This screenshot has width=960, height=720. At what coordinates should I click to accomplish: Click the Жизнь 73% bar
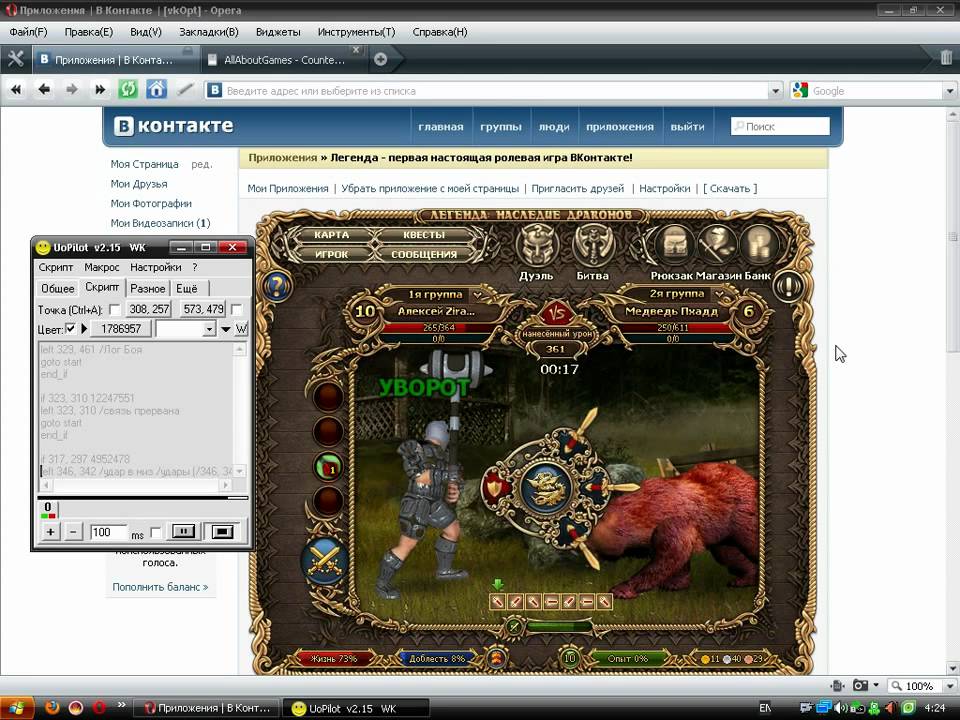click(334, 659)
